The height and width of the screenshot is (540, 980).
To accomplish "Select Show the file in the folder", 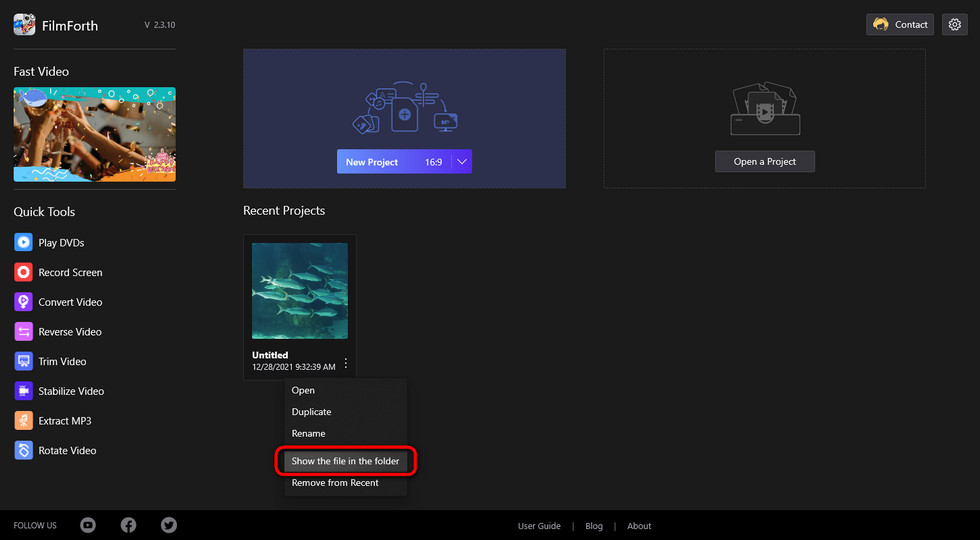I will pyautogui.click(x=345, y=461).
